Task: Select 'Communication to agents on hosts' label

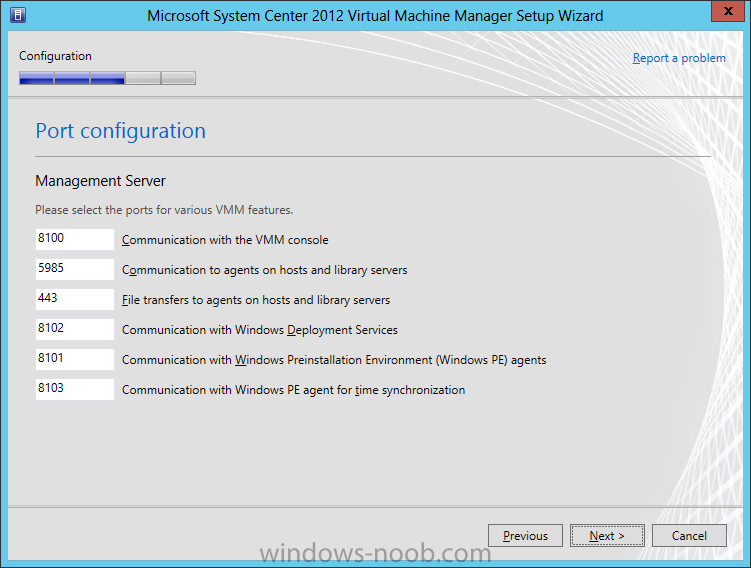Action: click(264, 270)
